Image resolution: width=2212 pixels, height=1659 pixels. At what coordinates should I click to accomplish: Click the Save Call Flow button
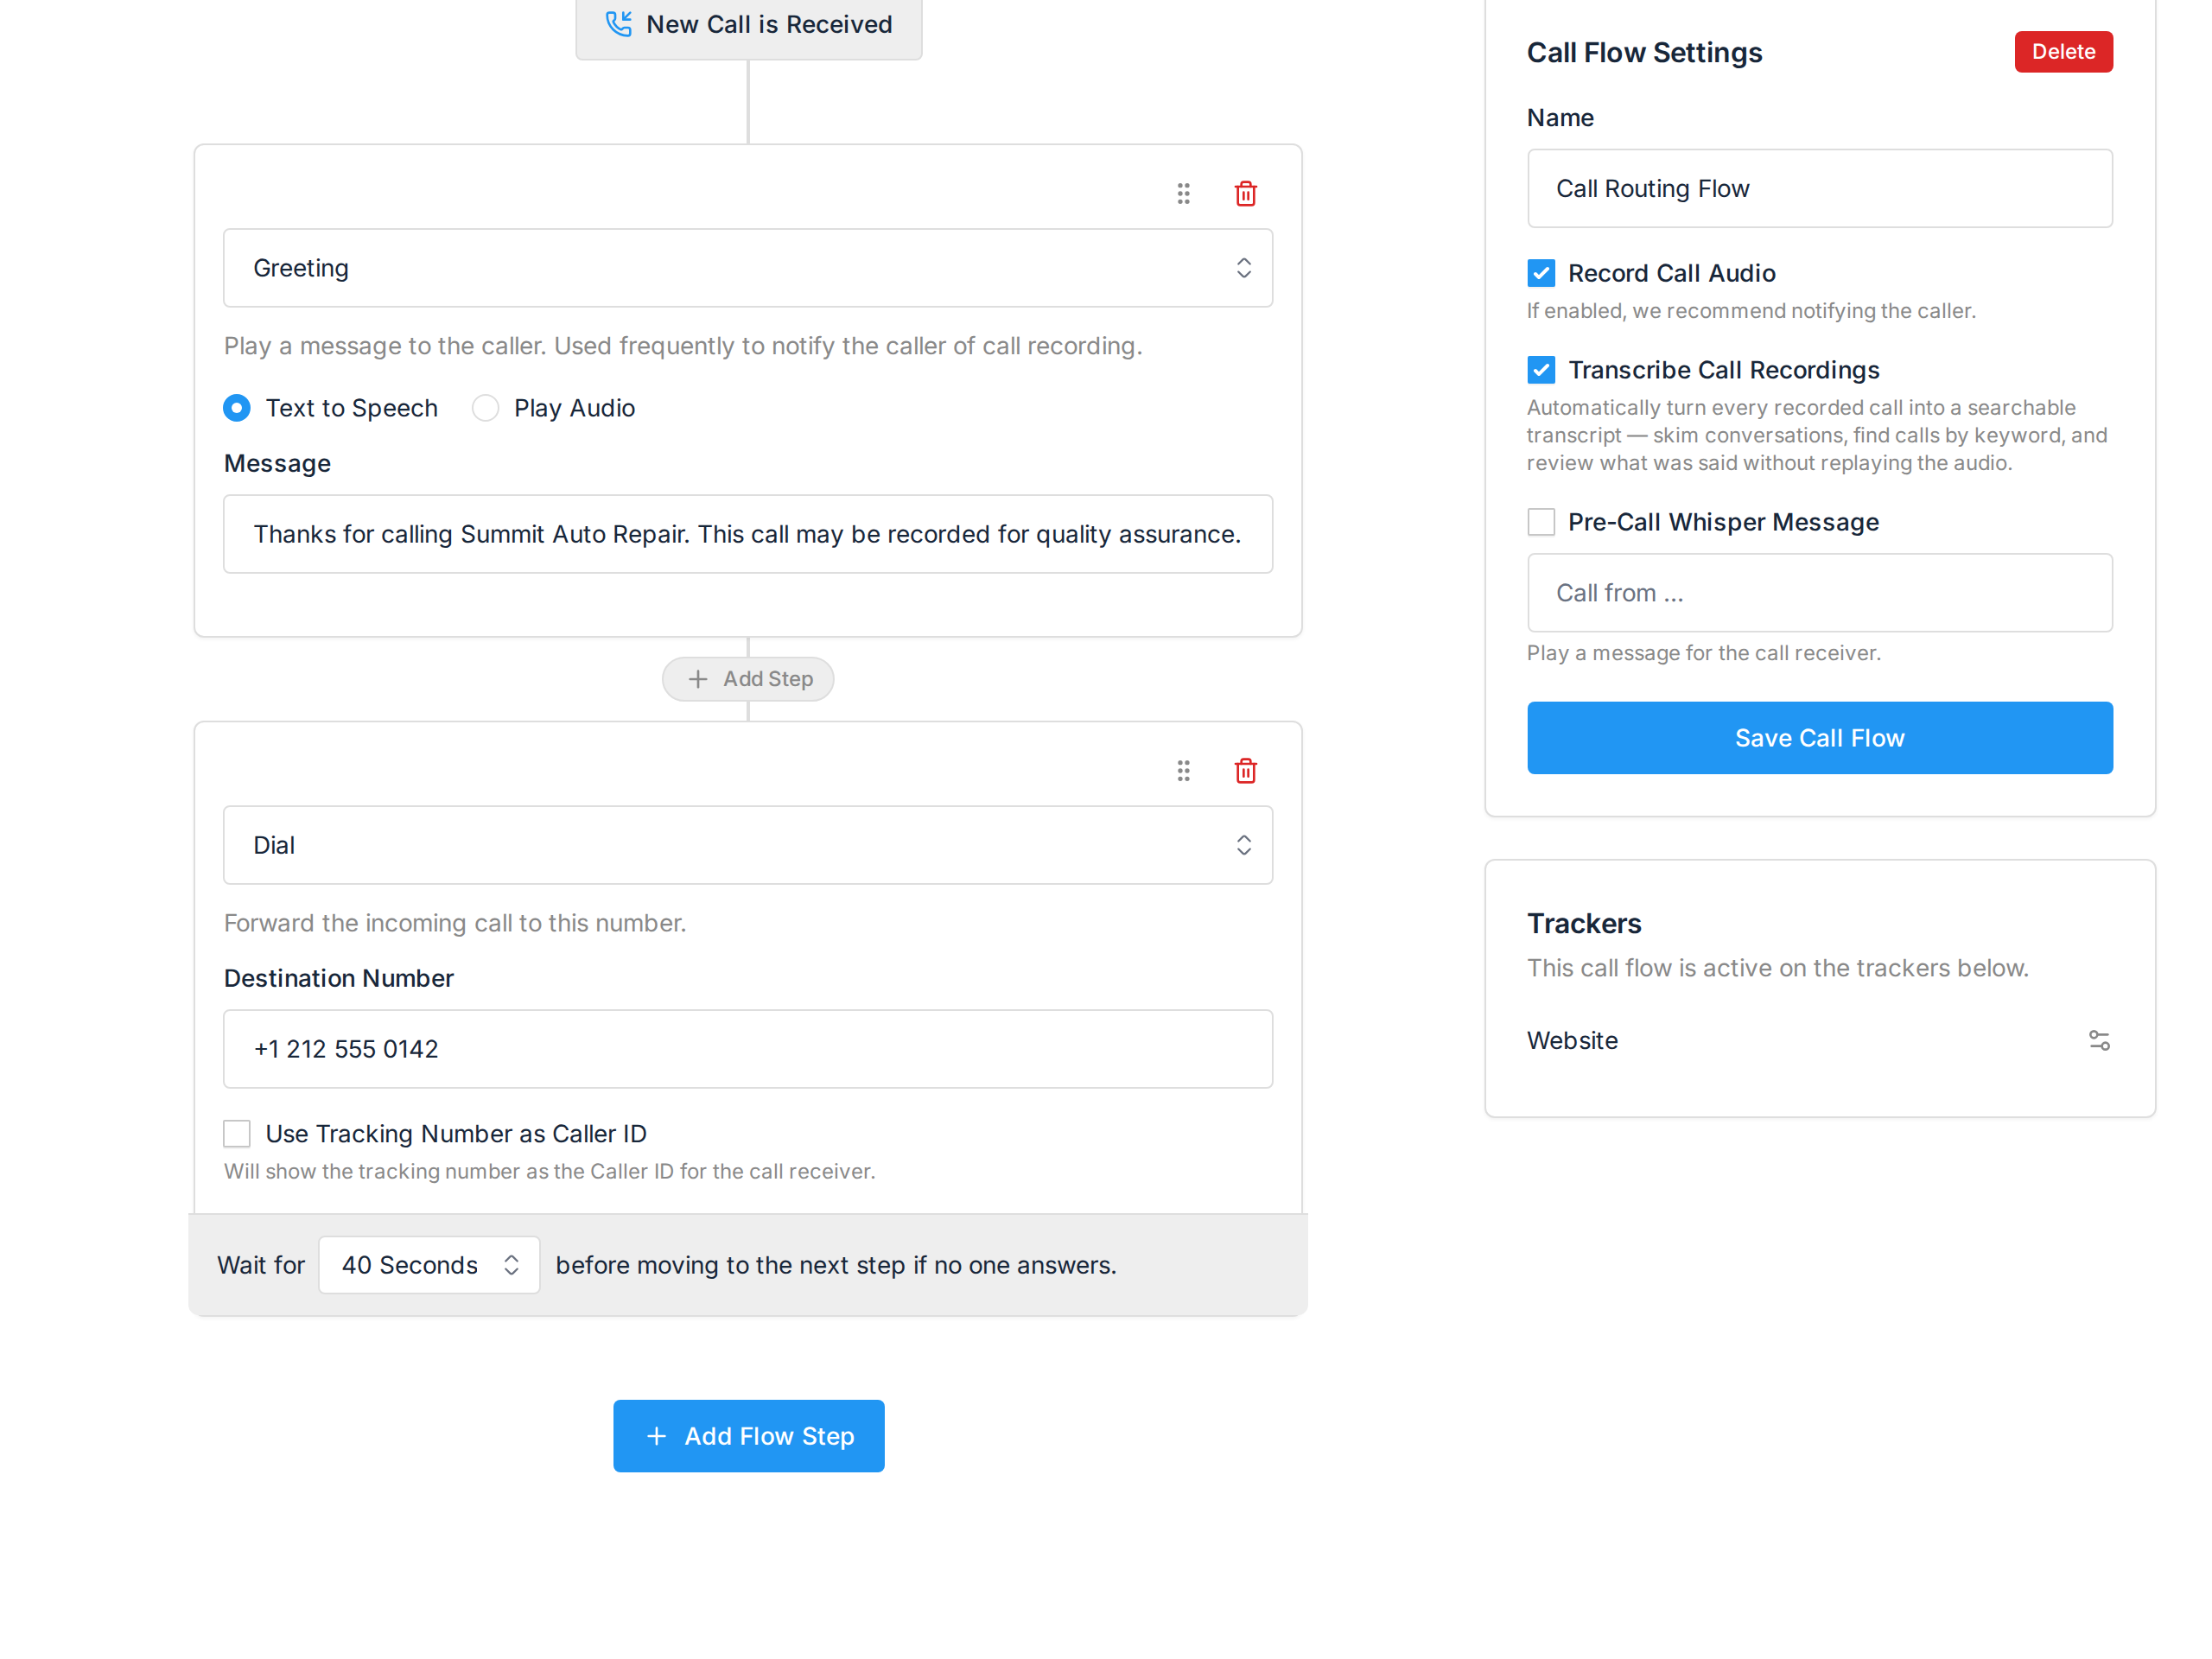[x=1819, y=738]
